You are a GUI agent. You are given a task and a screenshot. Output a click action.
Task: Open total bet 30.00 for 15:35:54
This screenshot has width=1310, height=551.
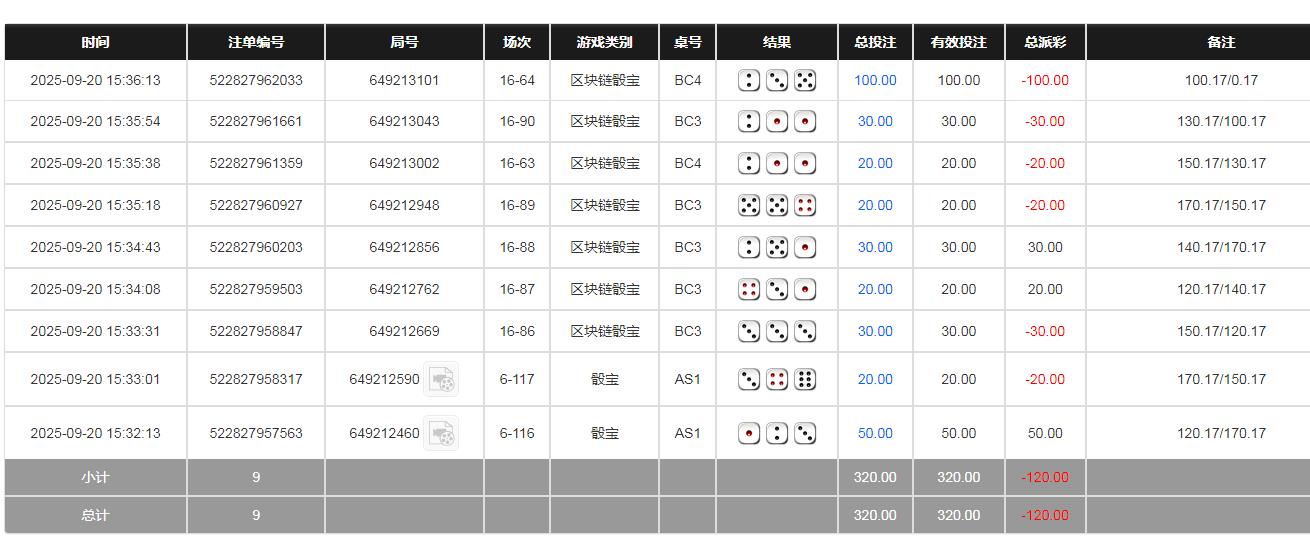(875, 121)
